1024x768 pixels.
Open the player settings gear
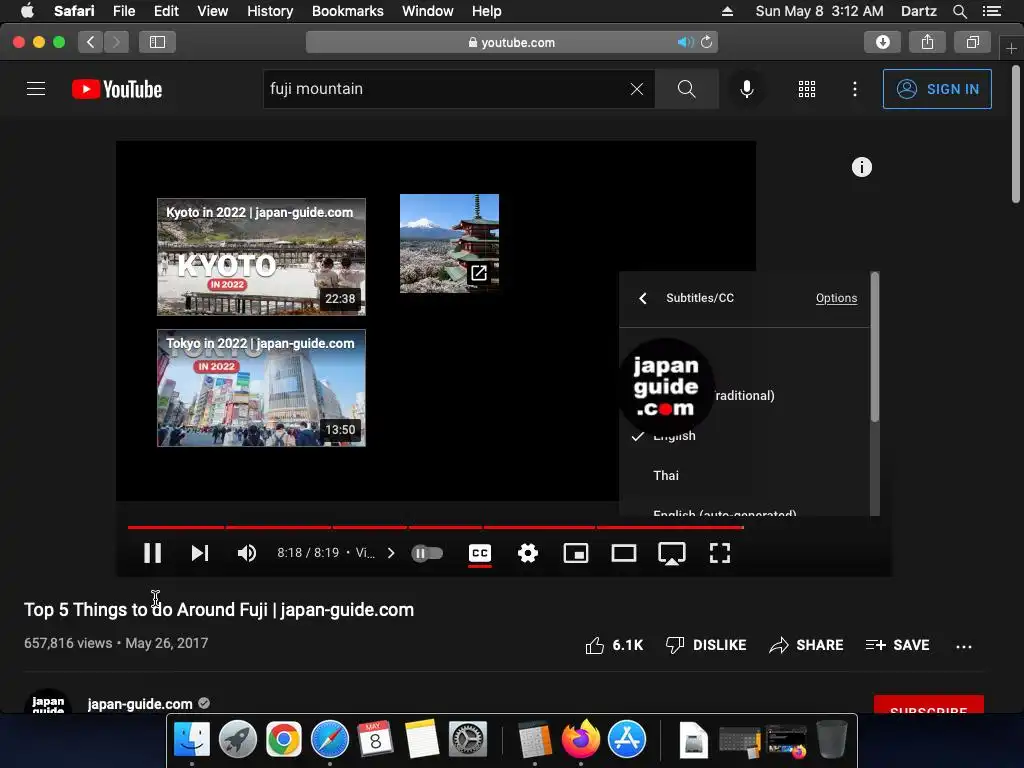[x=528, y=553]
